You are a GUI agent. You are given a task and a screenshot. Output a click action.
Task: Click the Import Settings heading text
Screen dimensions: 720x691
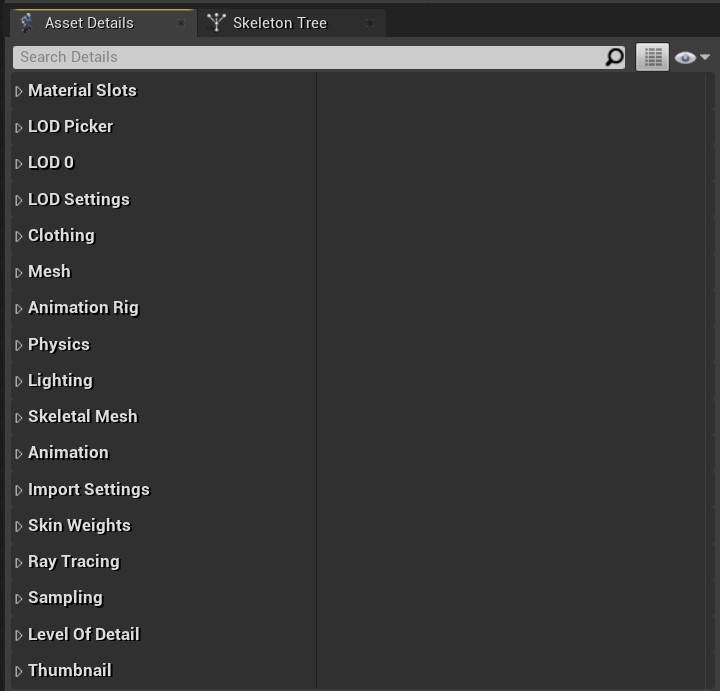coord(89,490)
